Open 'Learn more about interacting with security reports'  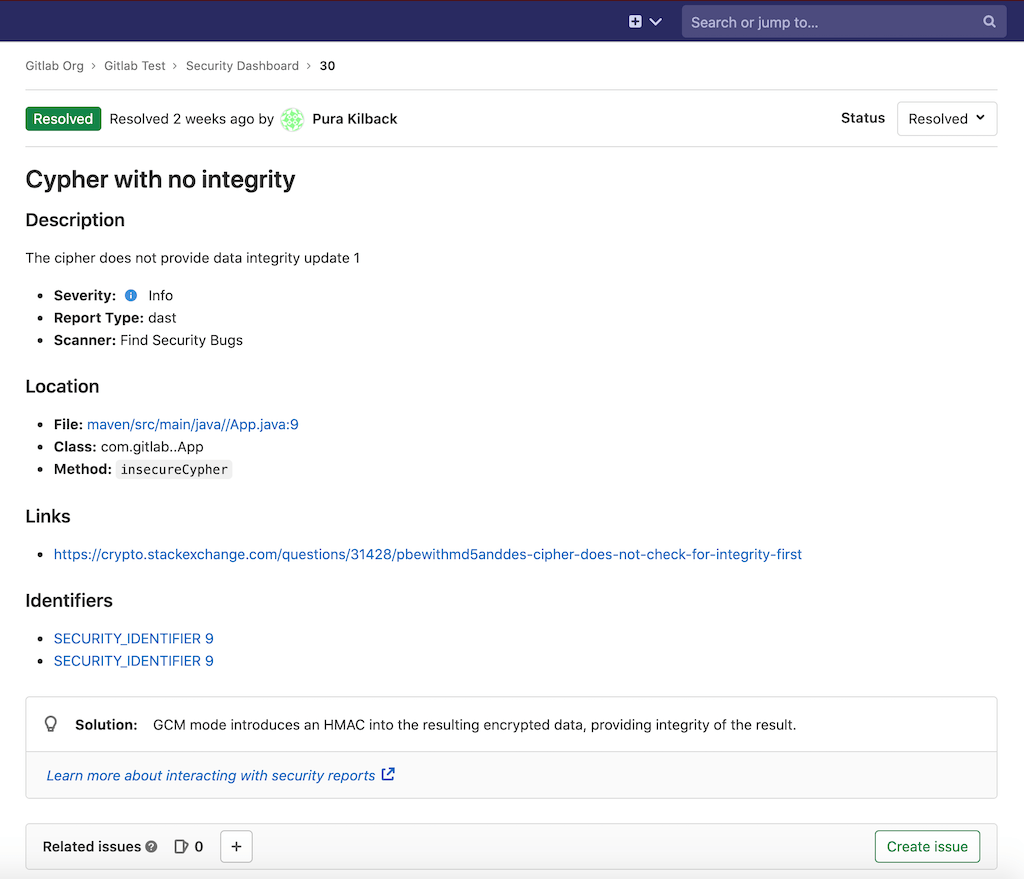point(211,775)
